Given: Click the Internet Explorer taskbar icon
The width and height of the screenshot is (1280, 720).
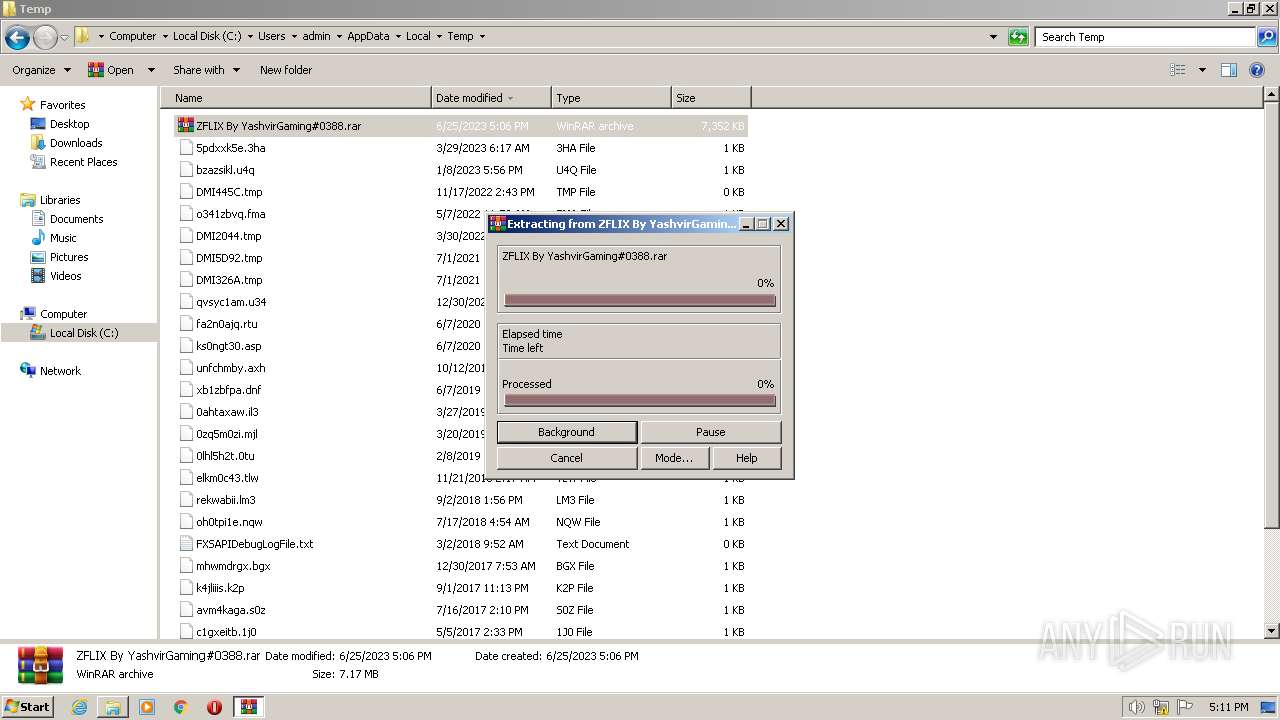Looking at the screenshot, I should (79, 707).
